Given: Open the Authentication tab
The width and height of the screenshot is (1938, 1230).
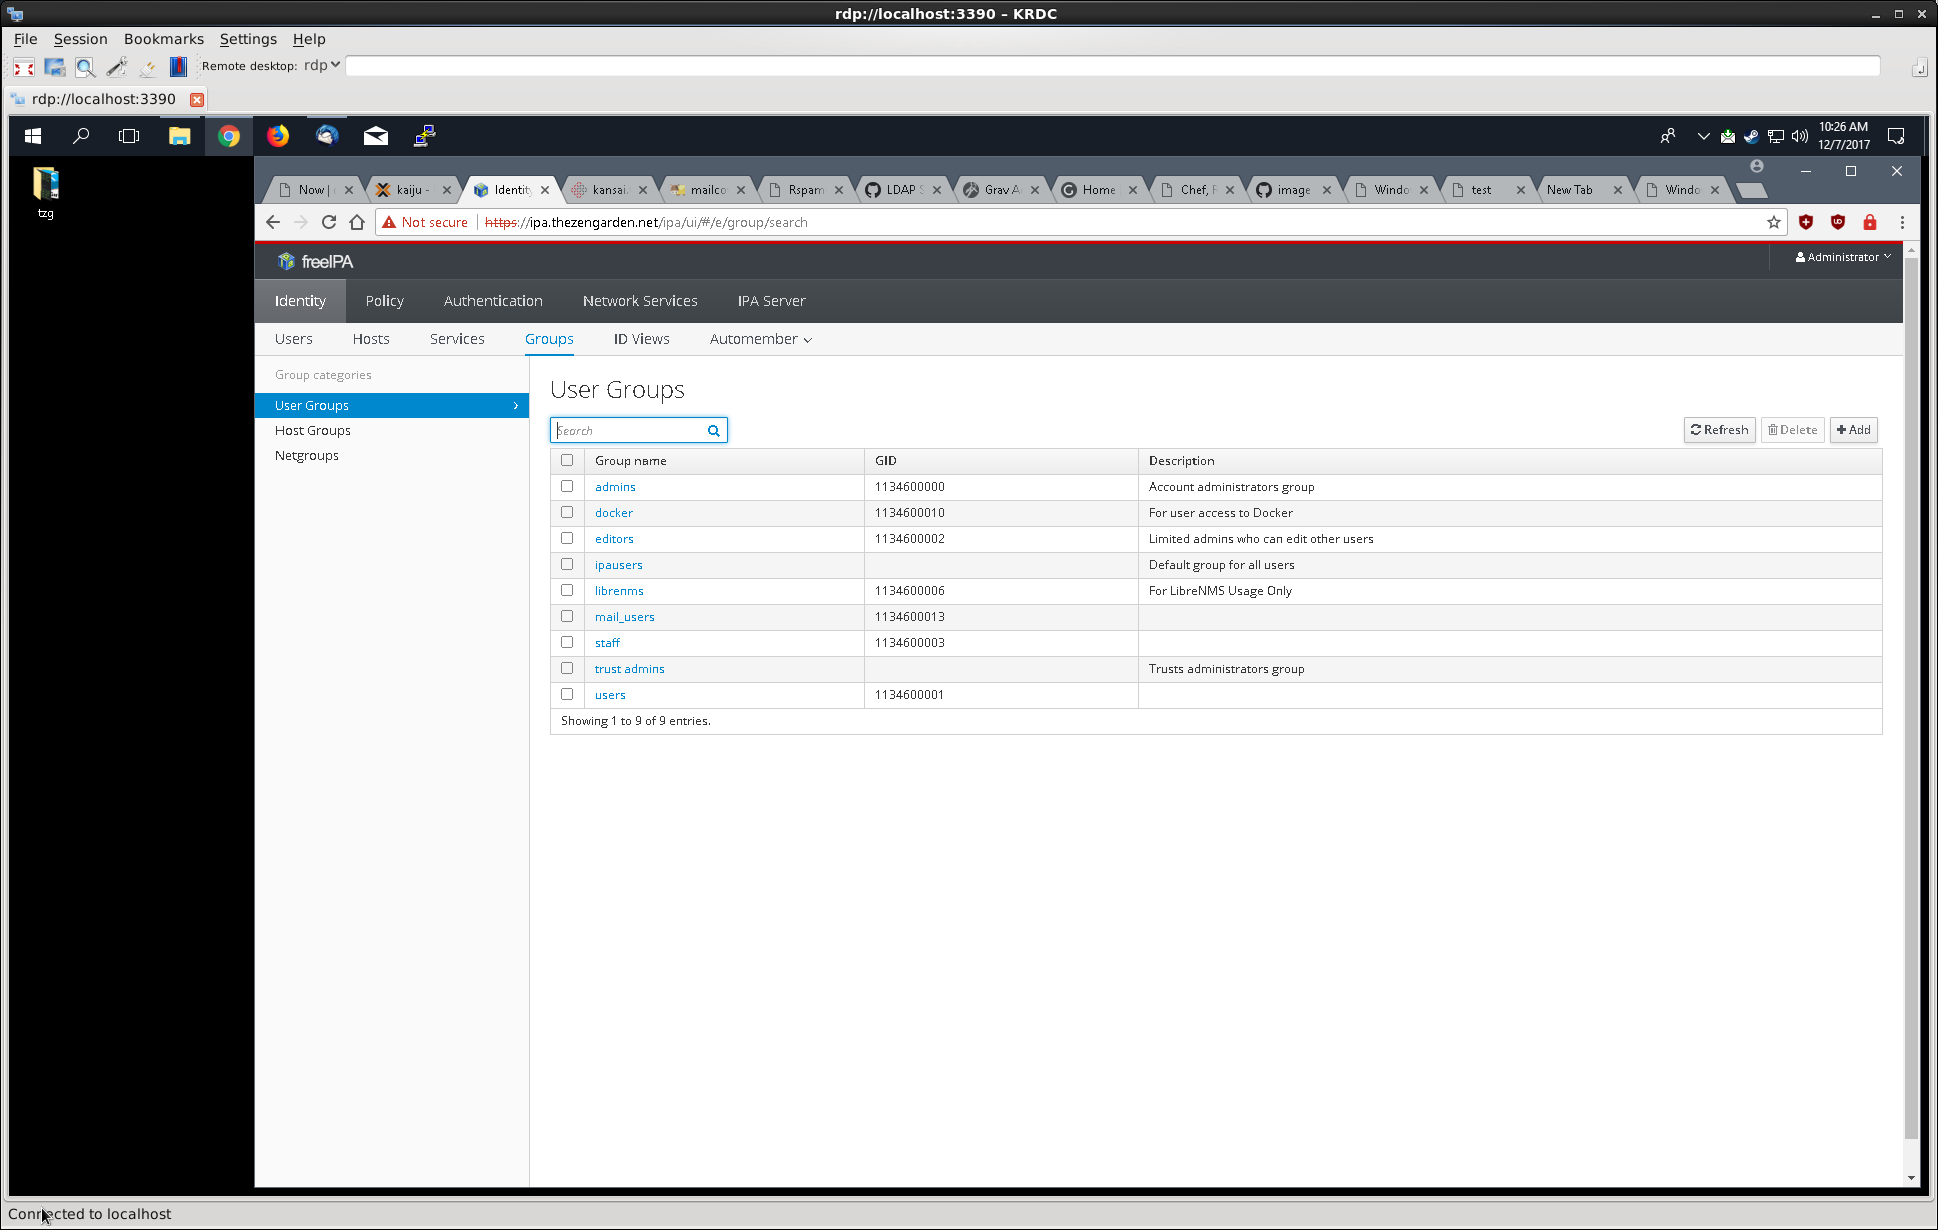Looking at the screenshot, I should [x=493, y=301].
